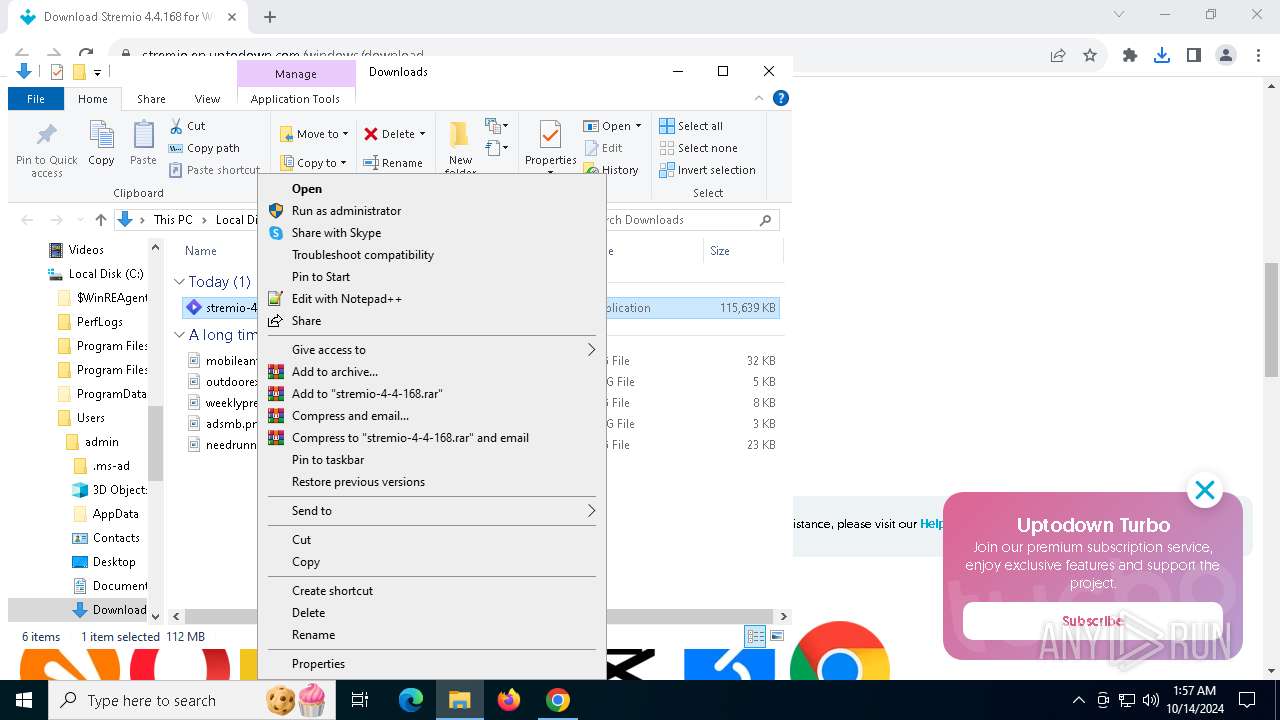Click the Copy ribbon icon
The height and width of the screenshot is (720, 1280).
101,143
